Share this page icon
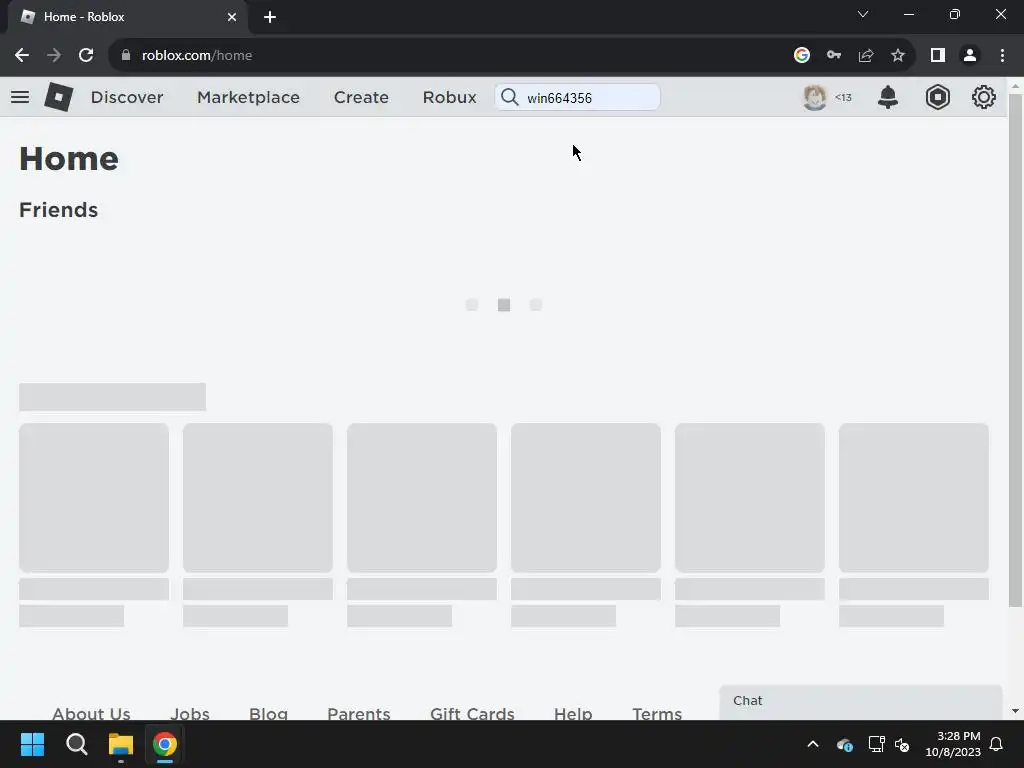The height and width of the screenshot is (768, 1024). pyautogui.click(x=866, y=56)
